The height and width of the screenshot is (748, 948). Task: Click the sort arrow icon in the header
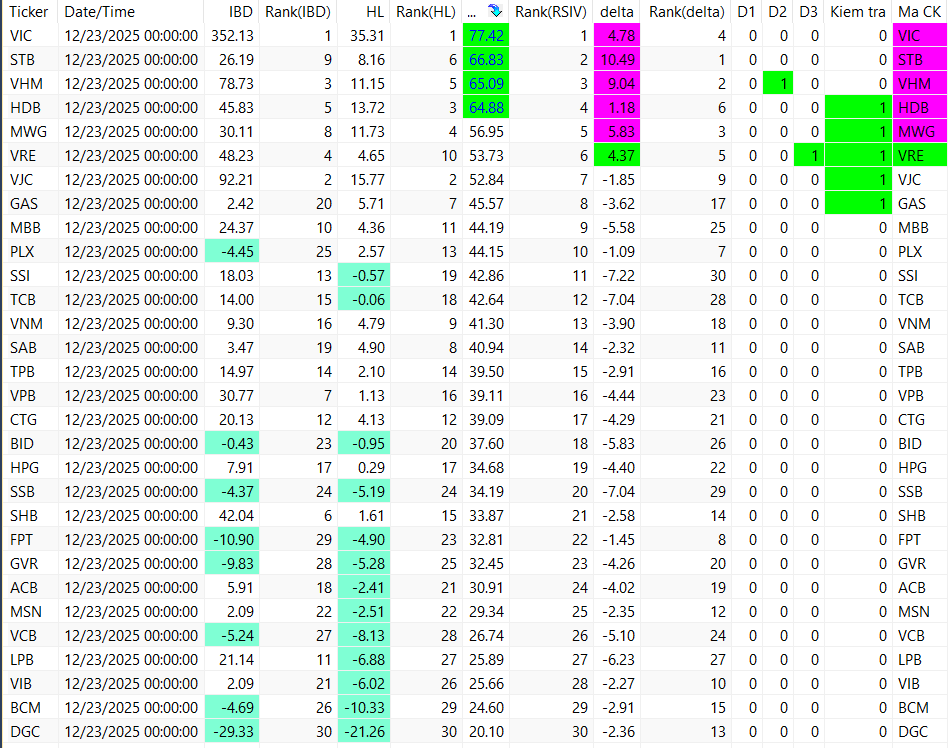(495, 11)
